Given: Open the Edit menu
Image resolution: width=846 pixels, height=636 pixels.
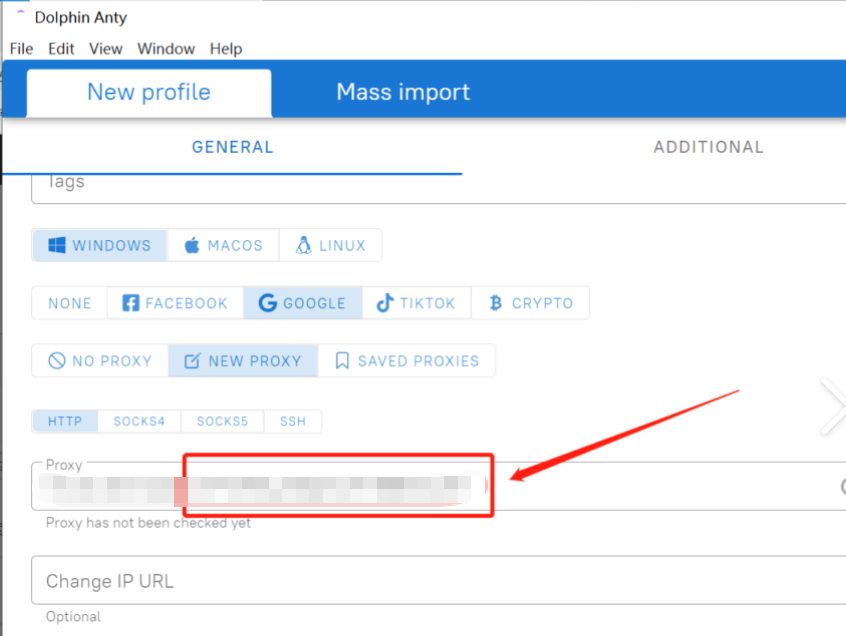Looking at the screenshot, I should tap(61, 49).
